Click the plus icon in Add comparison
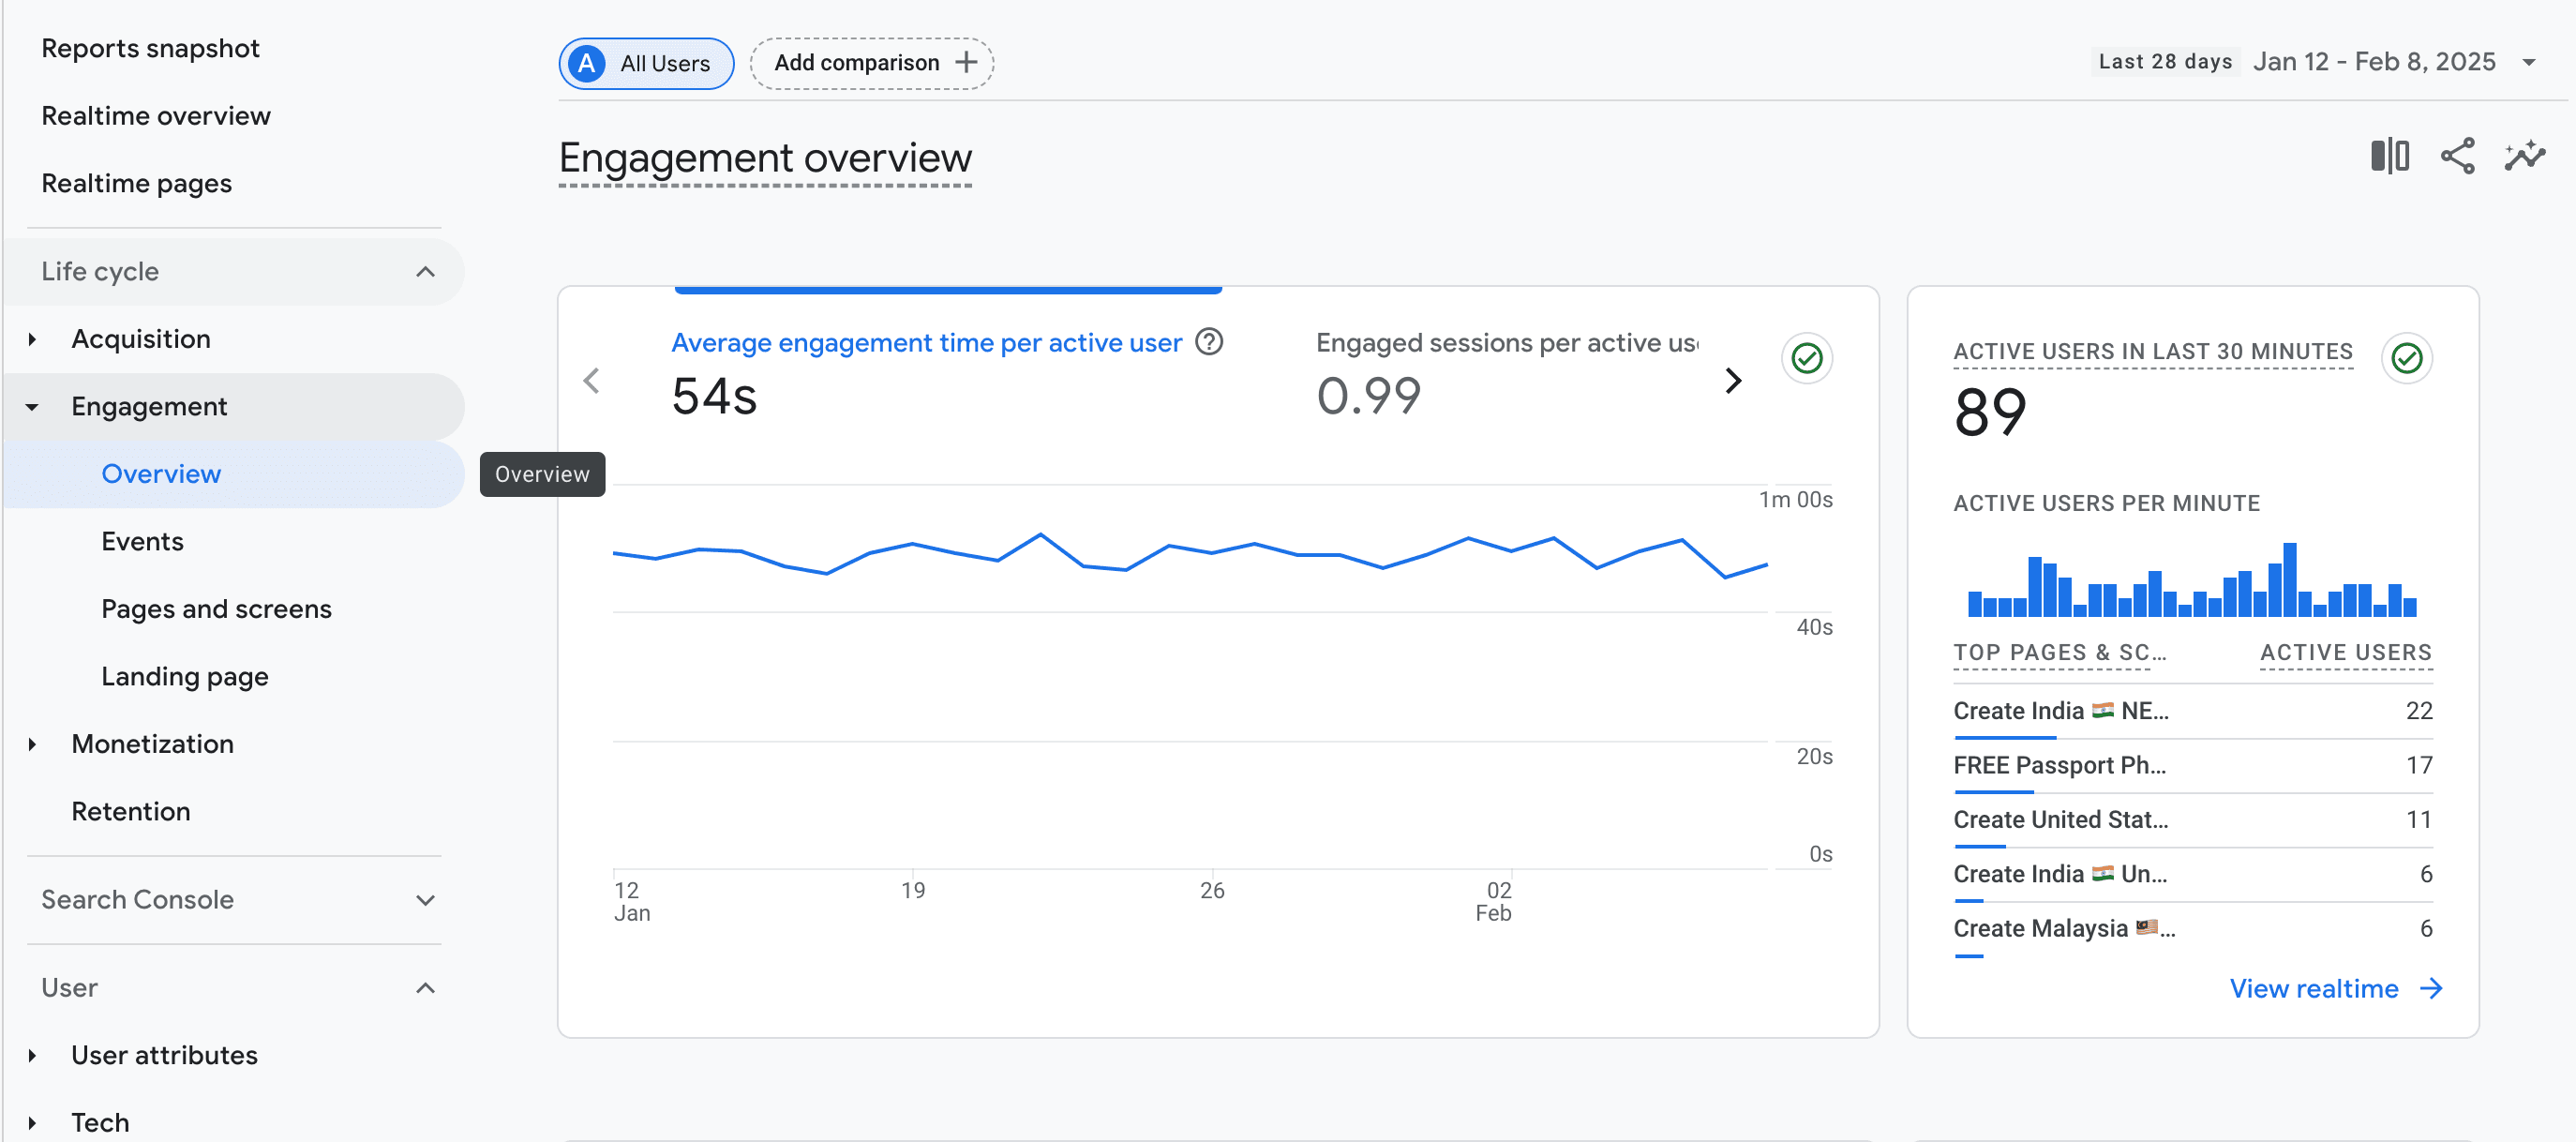The height and width of the screenshot is (1142, 2576). pyautogui.click(x=966, y=63)
